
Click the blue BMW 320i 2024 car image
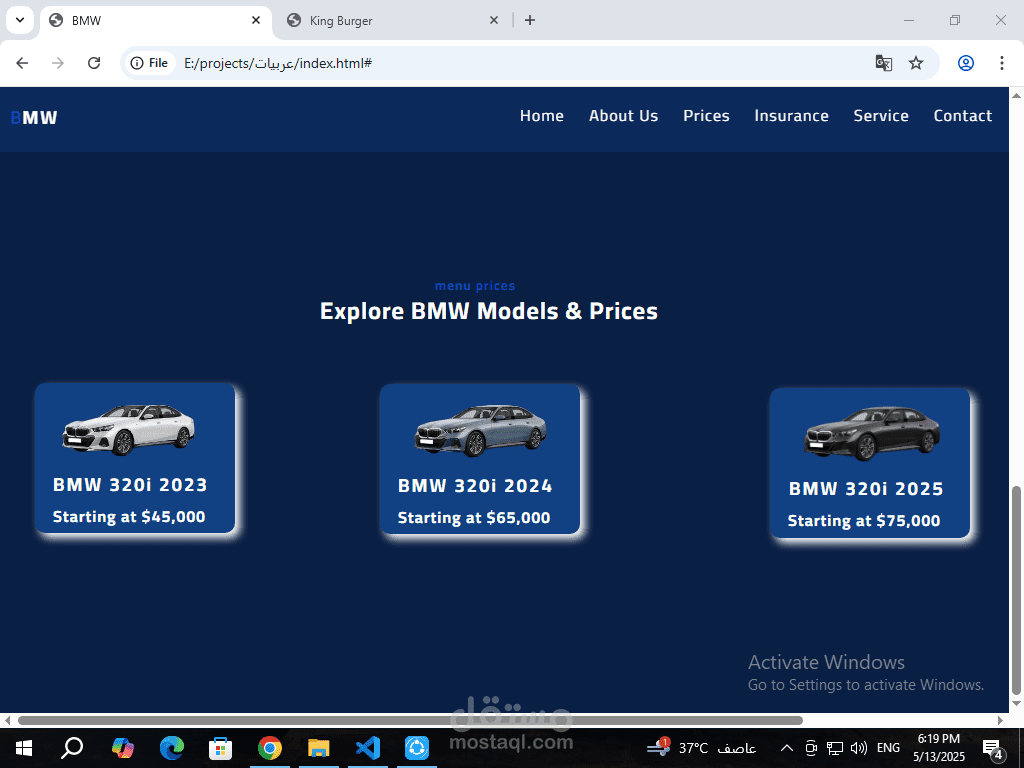coord(481,430)
